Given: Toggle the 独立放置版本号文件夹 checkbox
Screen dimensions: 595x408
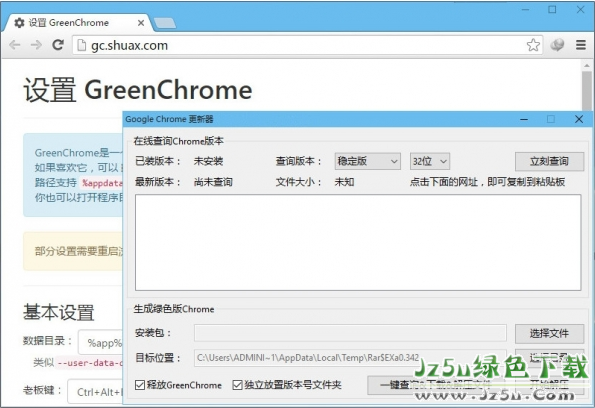Looking at the screenshot, I should [237, 385].
